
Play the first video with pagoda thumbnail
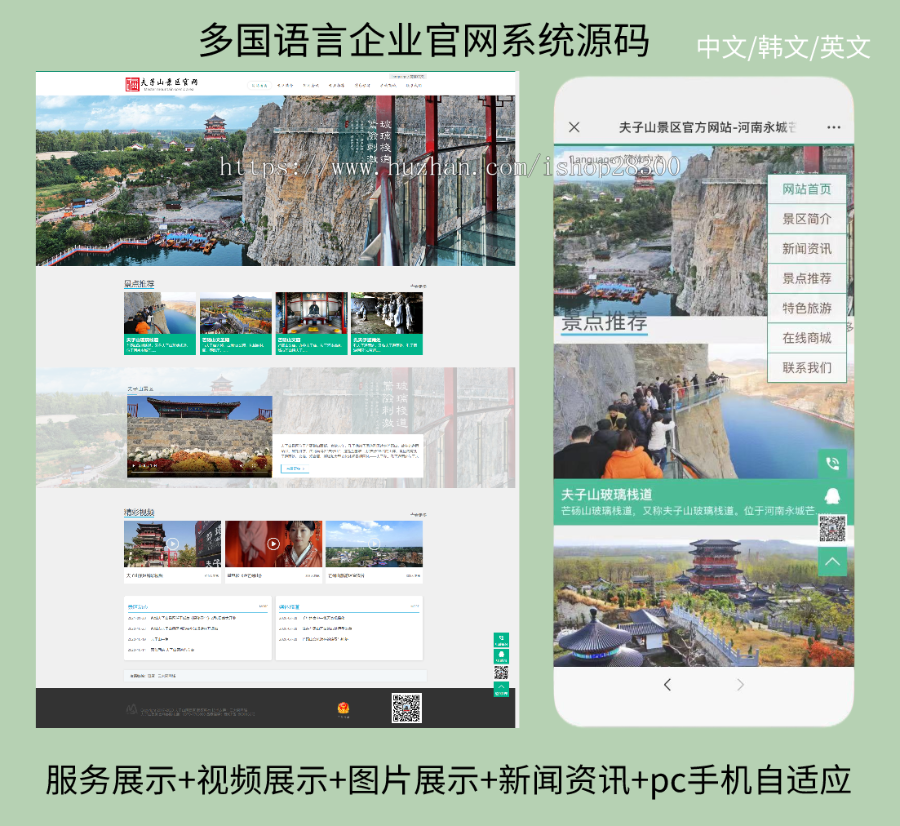point(172,544)
